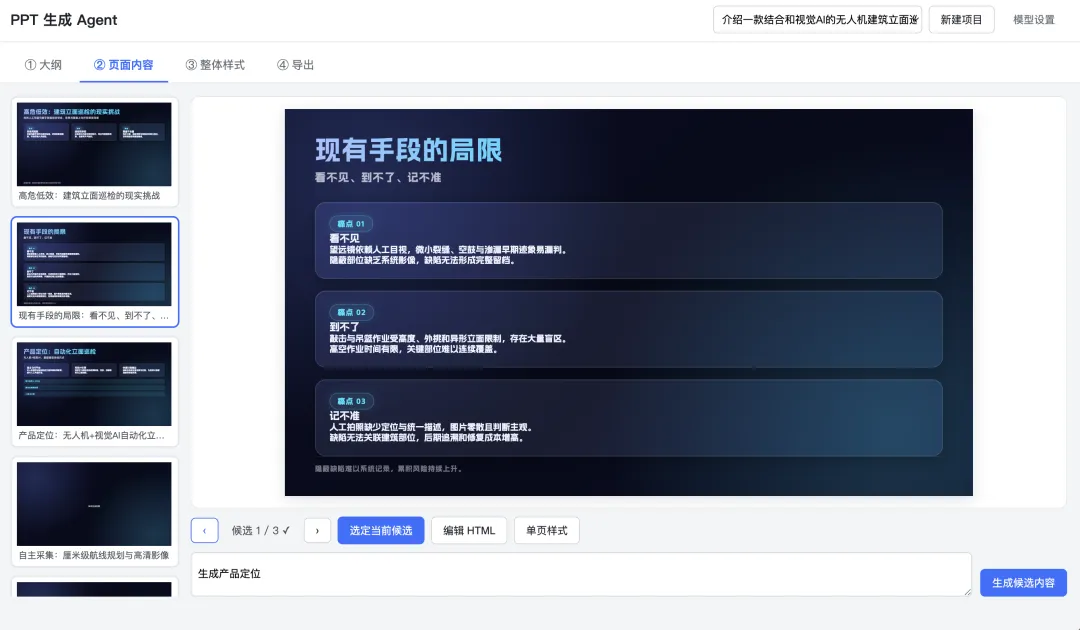Click the 痛点 01 badge in slide

click(351, 224)
